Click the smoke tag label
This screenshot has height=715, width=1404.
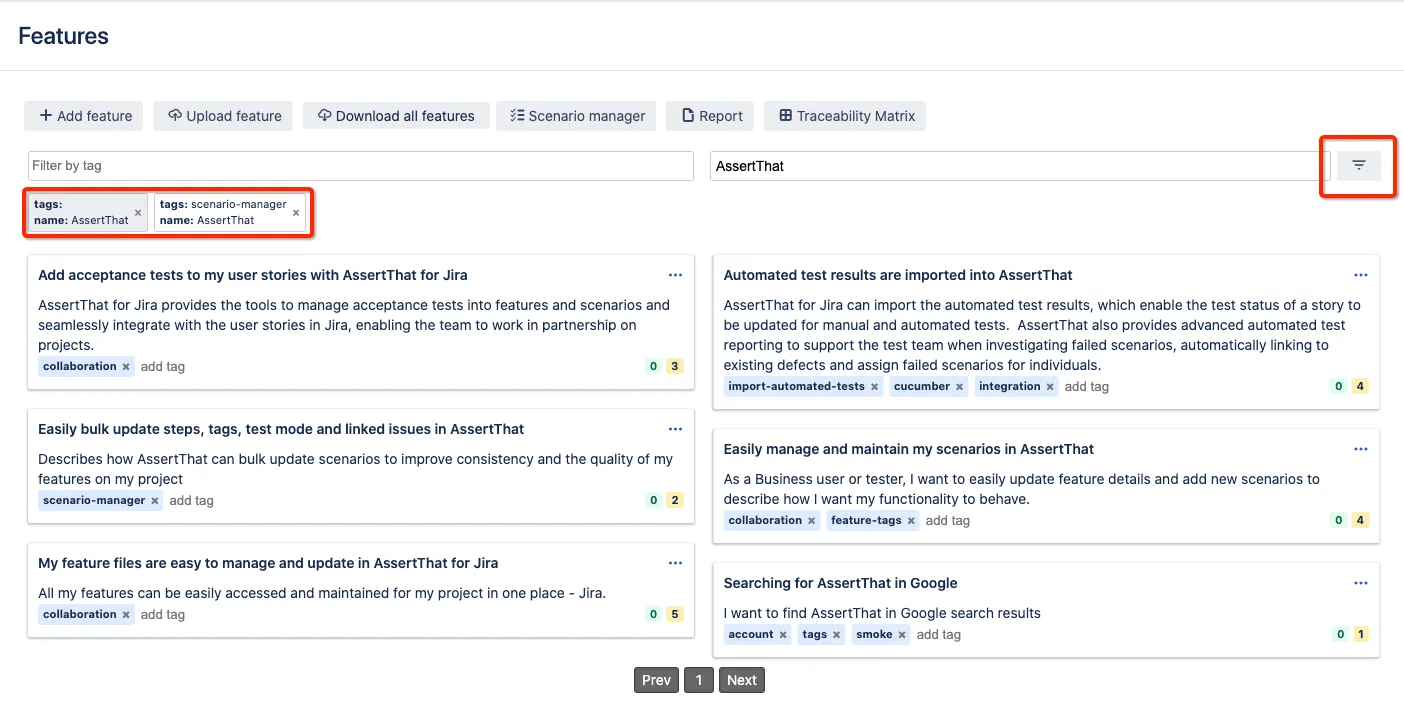[874, 635]
